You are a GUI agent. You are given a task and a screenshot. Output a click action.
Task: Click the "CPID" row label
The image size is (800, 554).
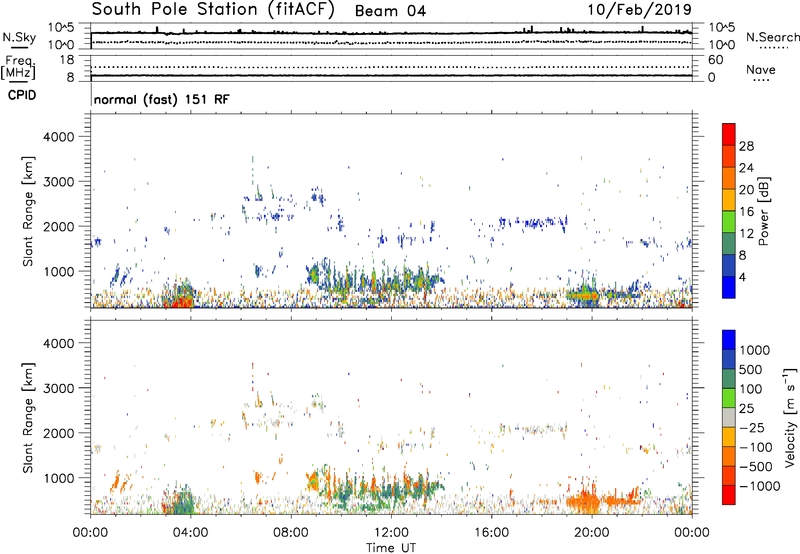pyautogui.click(x=22, y=95)
